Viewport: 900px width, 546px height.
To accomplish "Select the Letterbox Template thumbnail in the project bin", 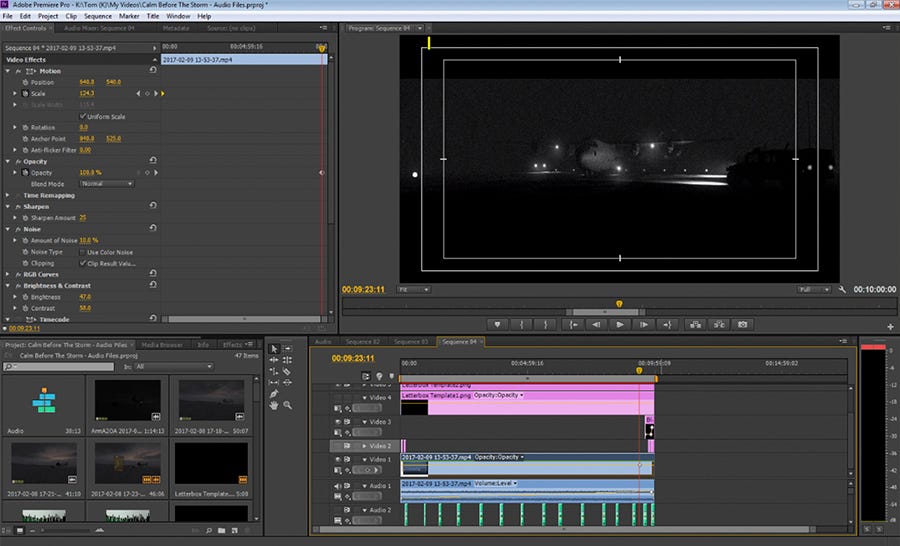I will click(x=211, y=463).
